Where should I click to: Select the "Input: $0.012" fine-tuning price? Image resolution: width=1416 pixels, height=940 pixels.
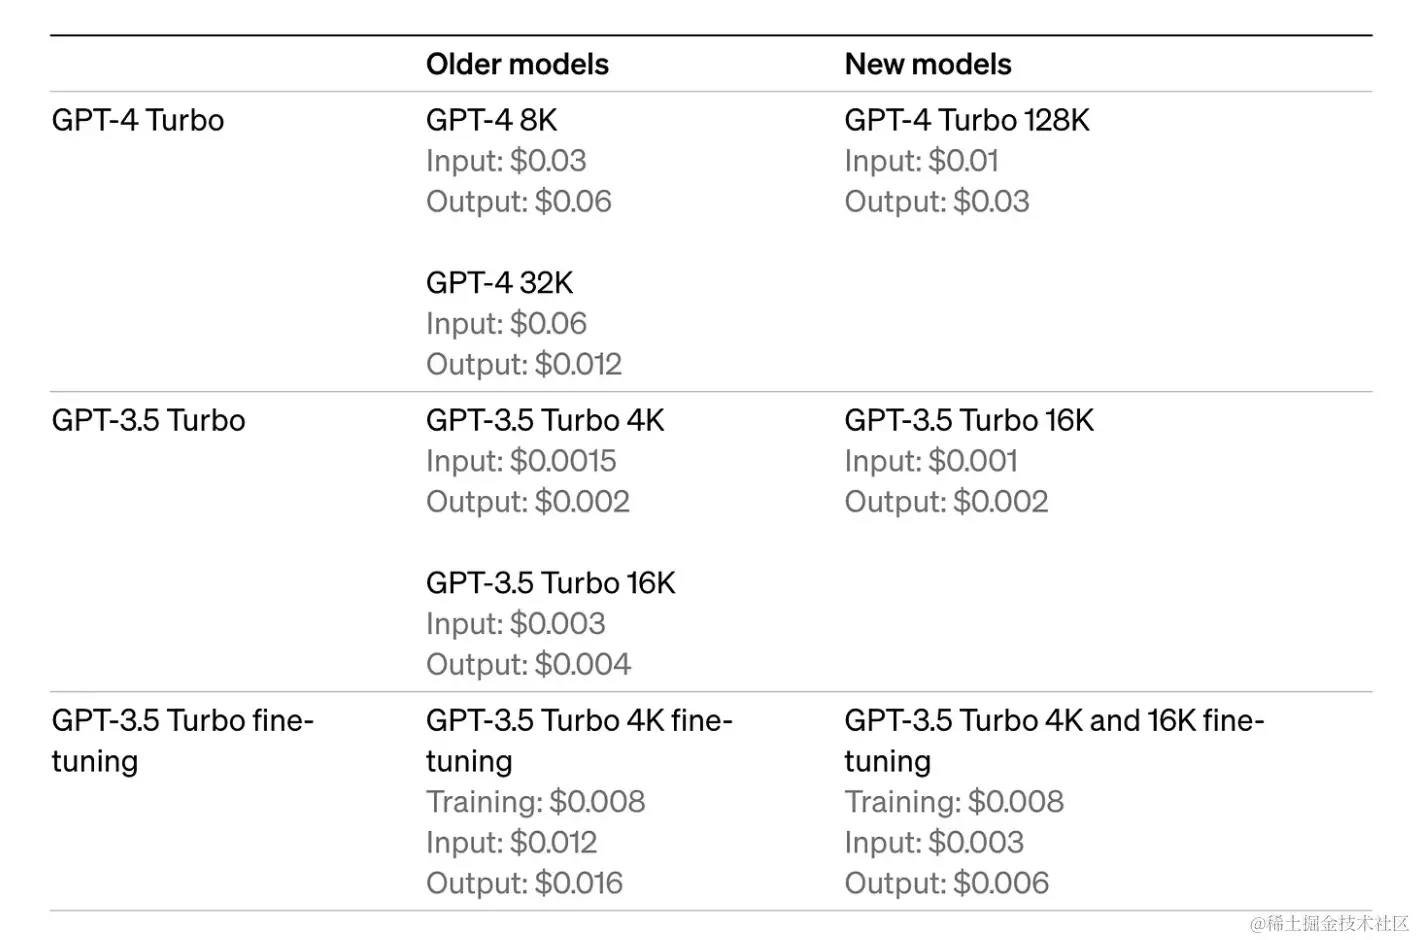click(511, 843)
